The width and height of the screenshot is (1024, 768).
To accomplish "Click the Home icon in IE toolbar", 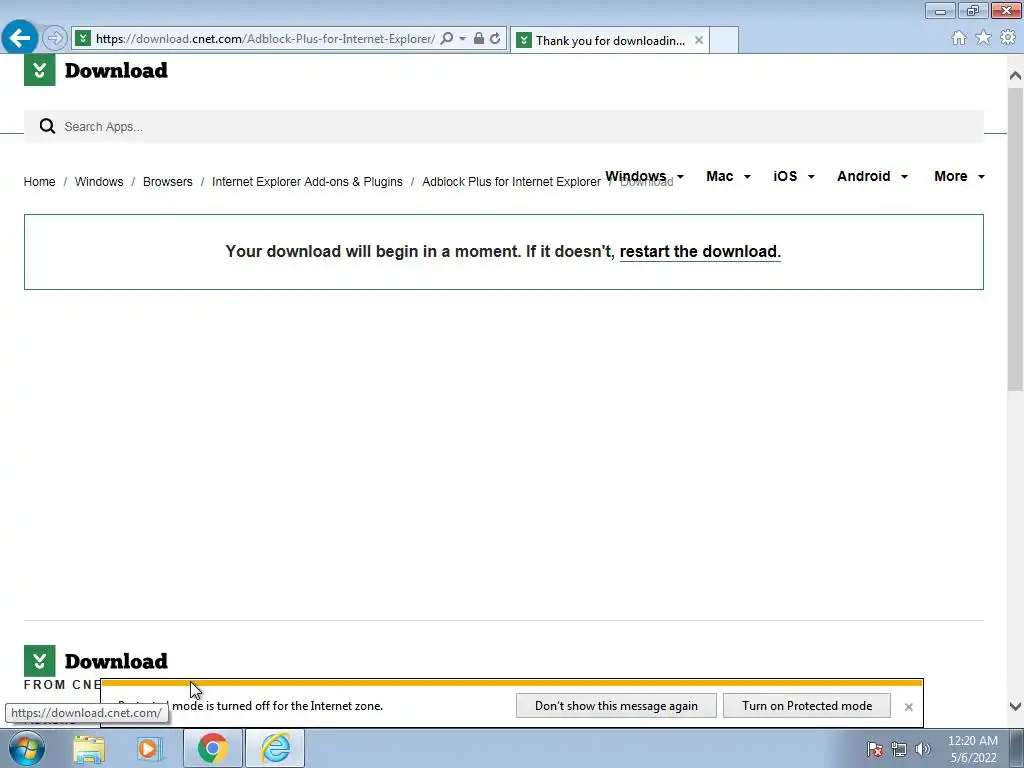I will [959, 38].
